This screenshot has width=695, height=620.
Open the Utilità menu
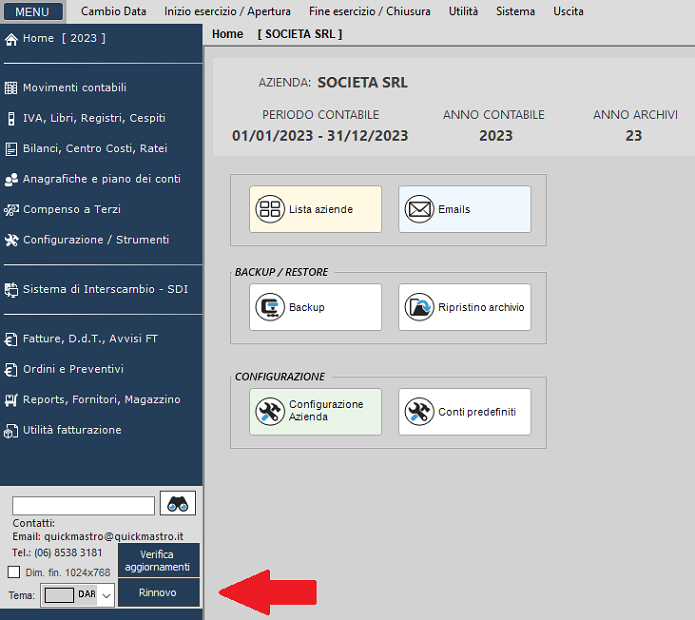tap(463, 12)
